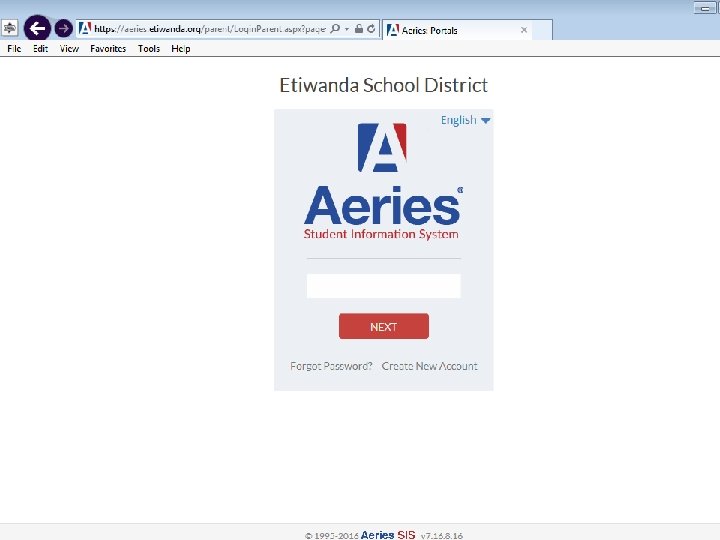Refresh the page with the reload icon
The height and width of the screenshot is (540, 720).
tap(371, 28)
